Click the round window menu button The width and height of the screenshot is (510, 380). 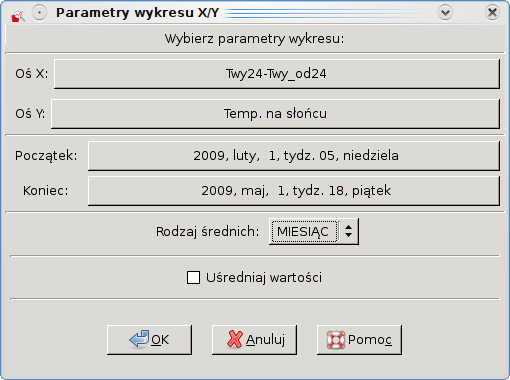(x=39, y=13)
